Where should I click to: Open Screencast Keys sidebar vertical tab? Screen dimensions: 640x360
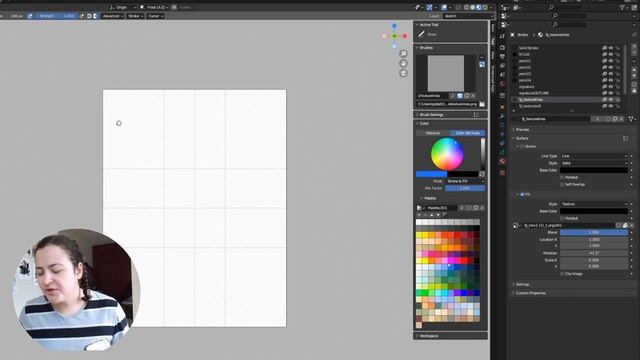493,78
